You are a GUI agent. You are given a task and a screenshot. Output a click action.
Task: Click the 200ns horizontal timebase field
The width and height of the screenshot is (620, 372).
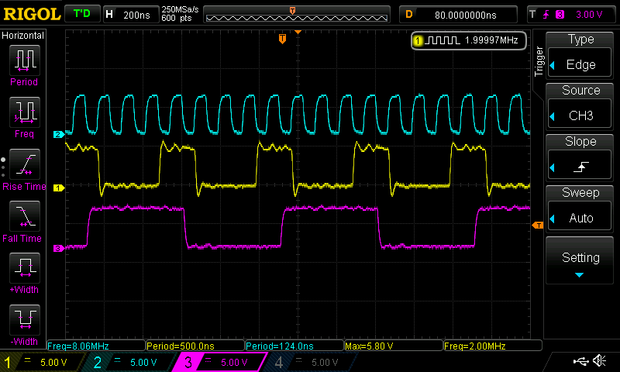[x=131, y=15]
